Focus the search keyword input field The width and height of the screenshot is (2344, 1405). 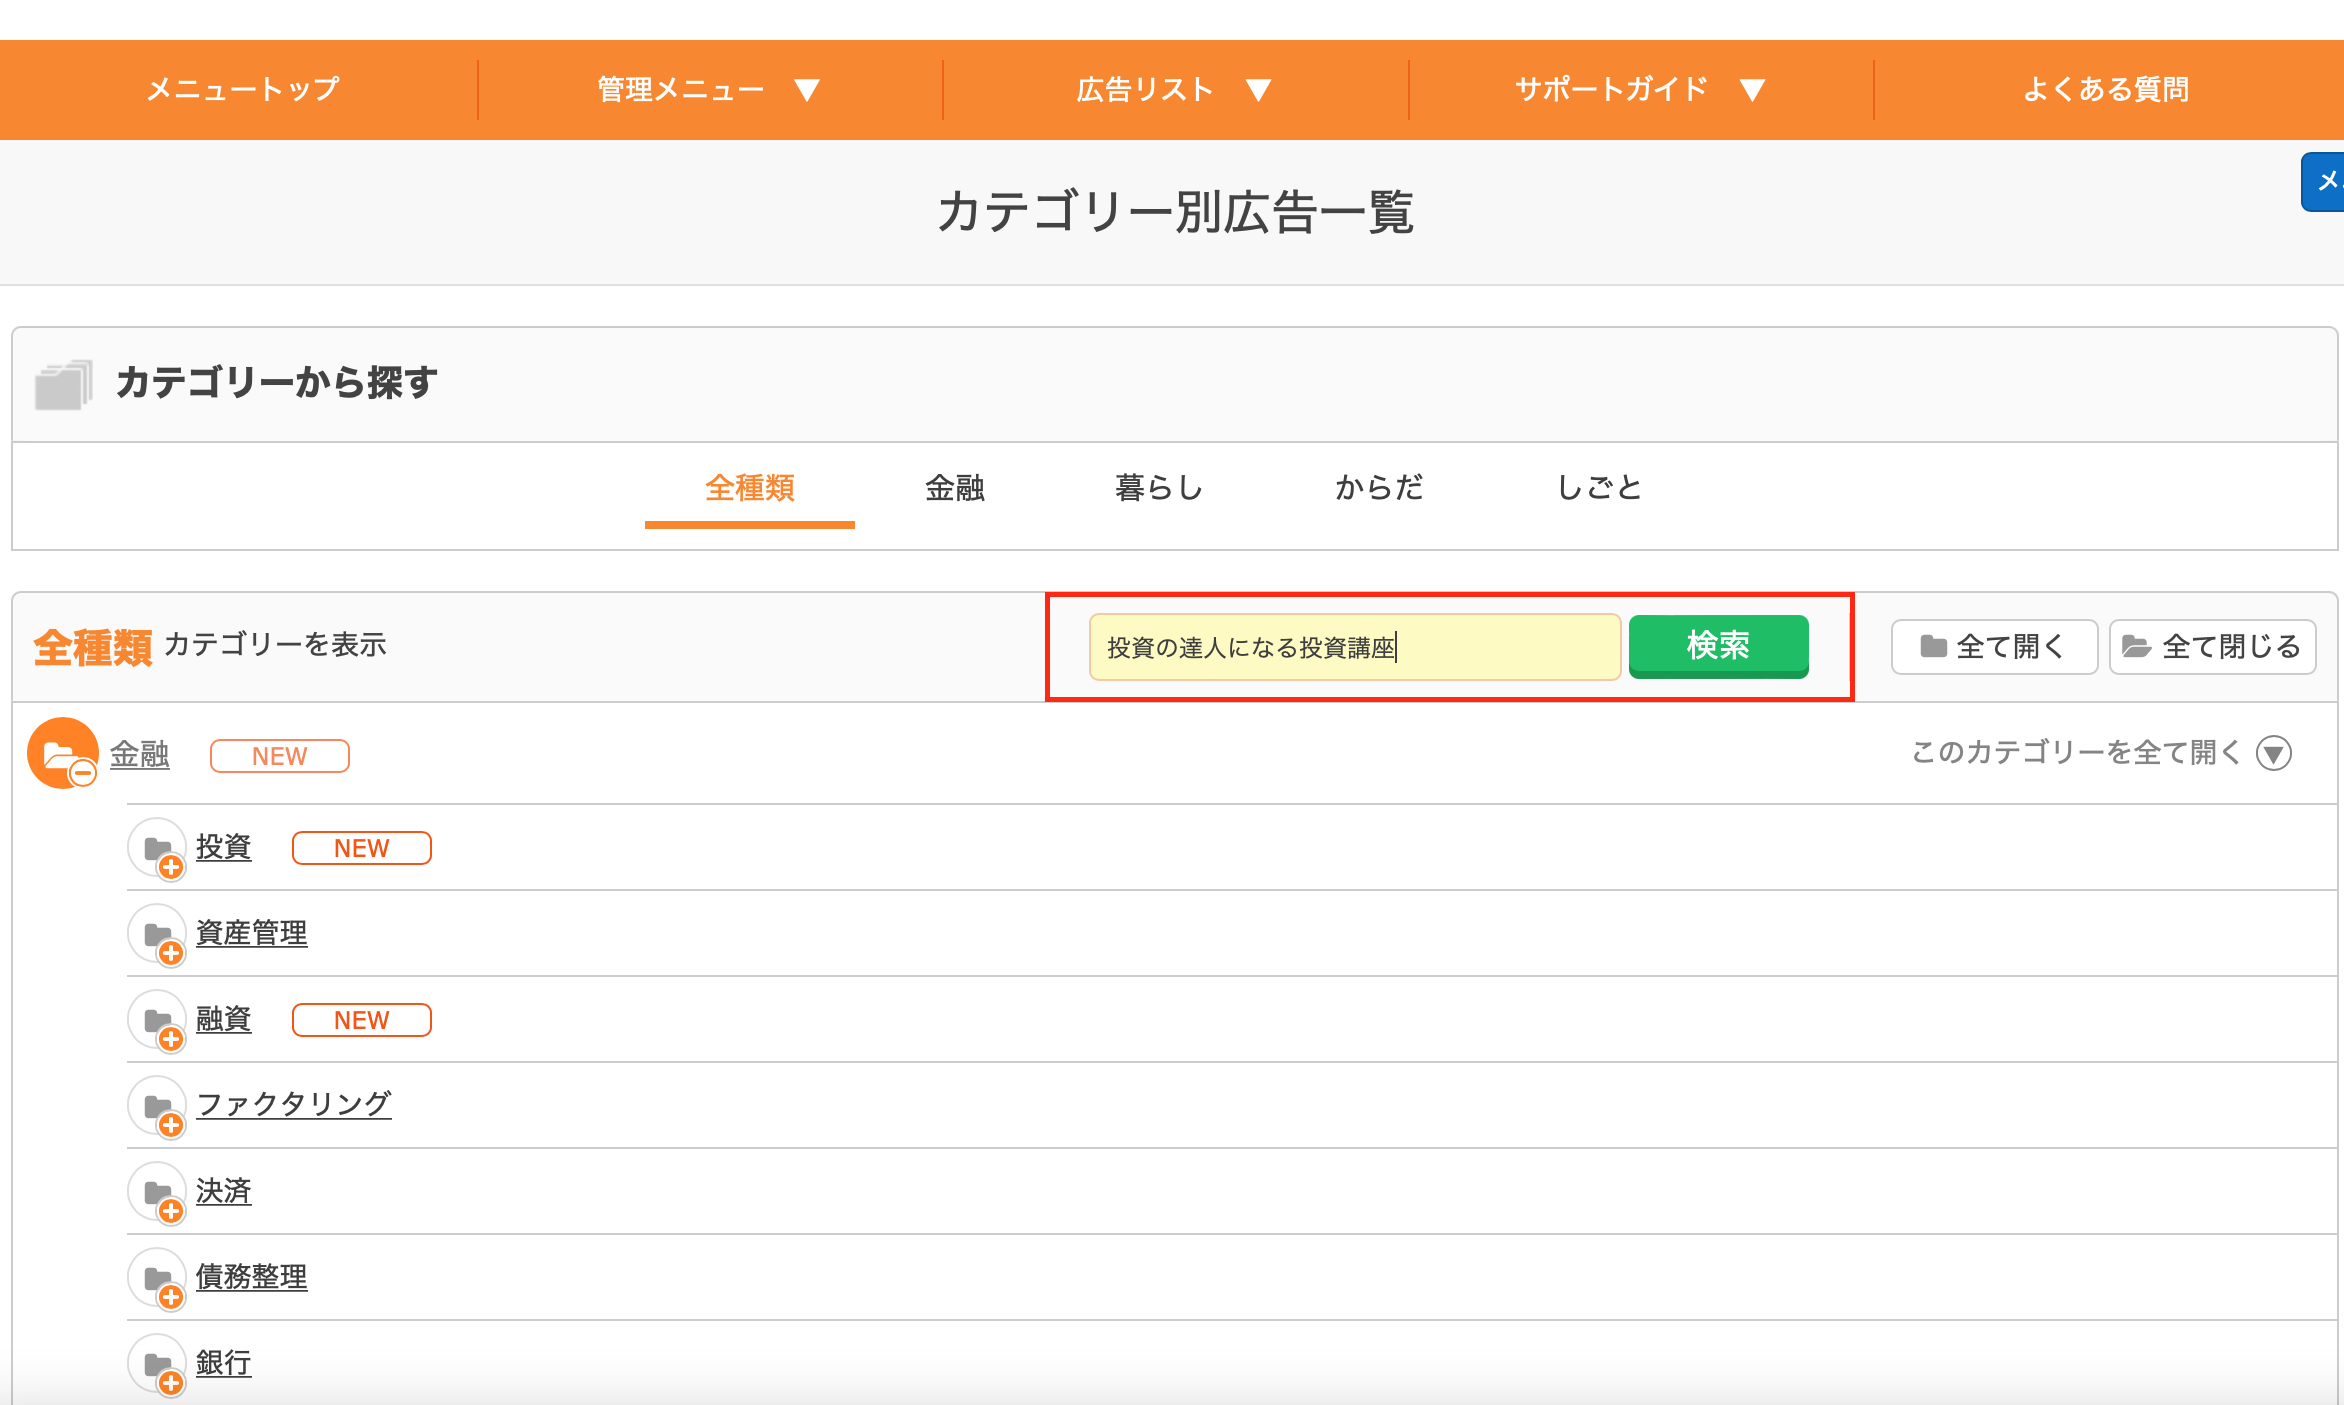tap(1355, 647)
